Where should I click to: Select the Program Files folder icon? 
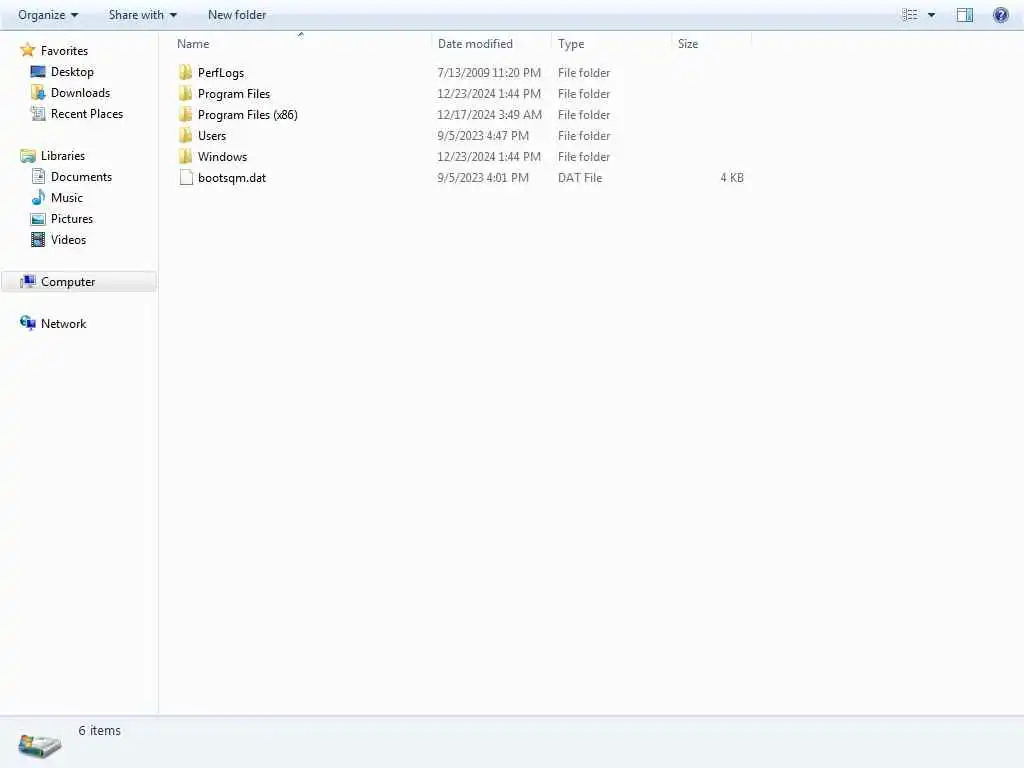click(x=185, y=93)
